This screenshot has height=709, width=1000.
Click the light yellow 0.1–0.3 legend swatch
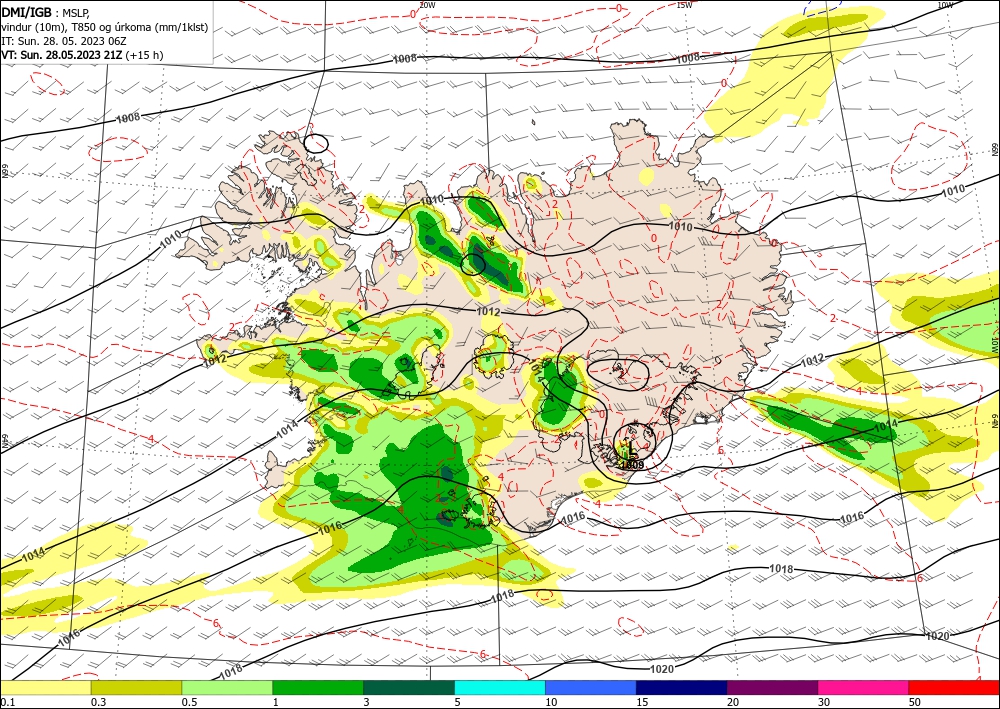pos(45,688)
